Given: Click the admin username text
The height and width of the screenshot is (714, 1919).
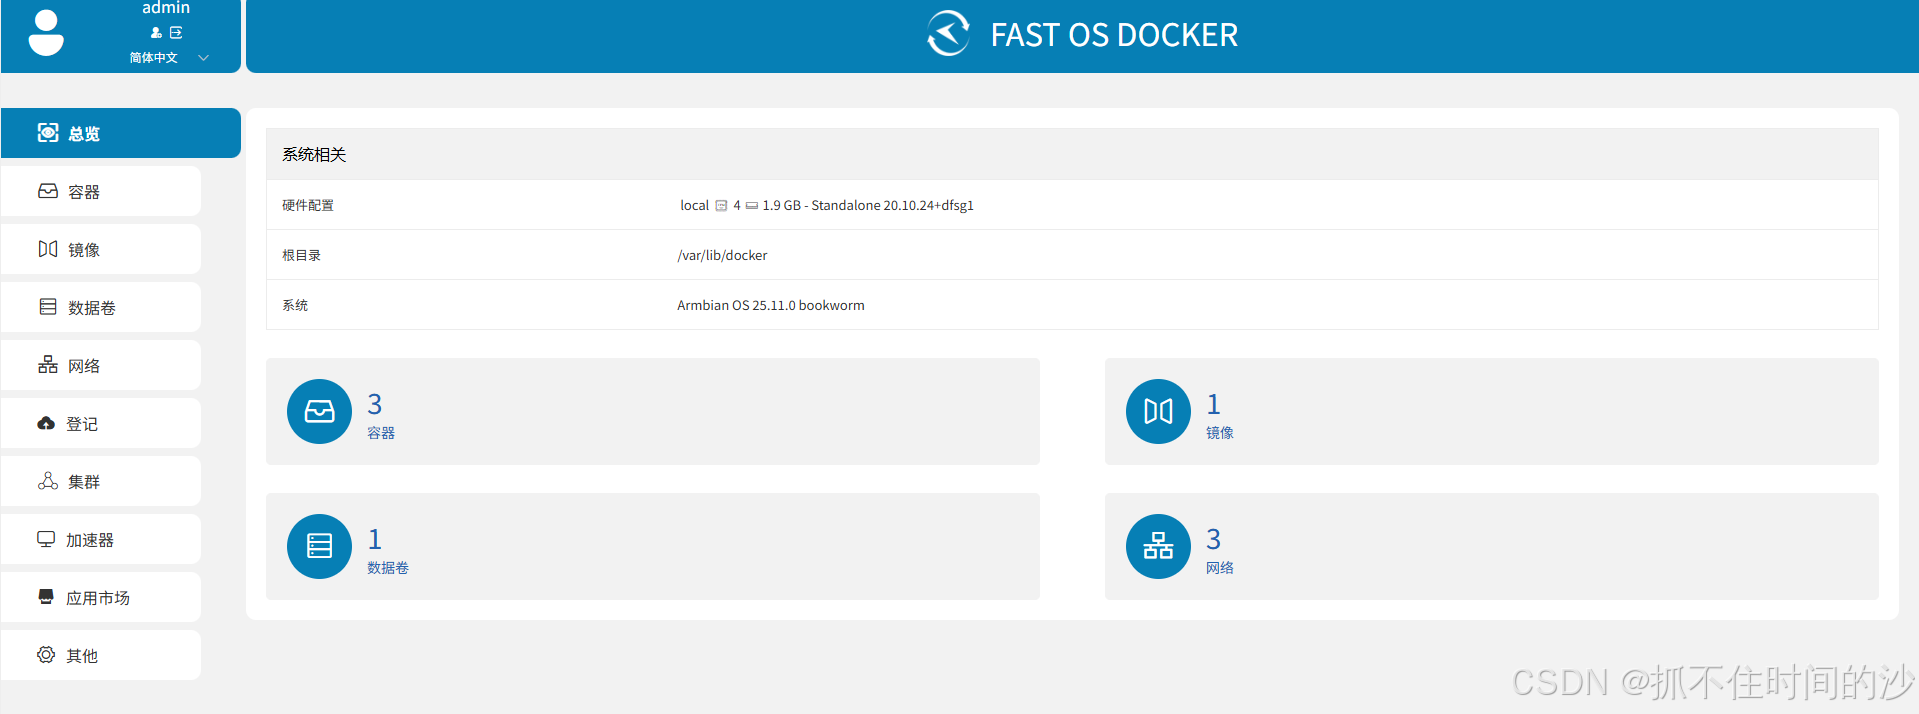Looking at the screenshot, I should pos(166,8).
